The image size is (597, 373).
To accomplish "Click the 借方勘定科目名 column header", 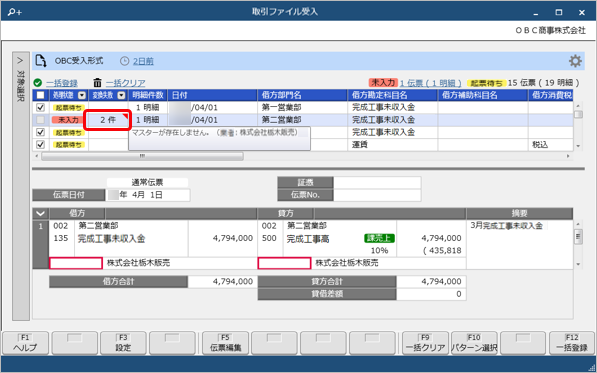I will (392, 95).
